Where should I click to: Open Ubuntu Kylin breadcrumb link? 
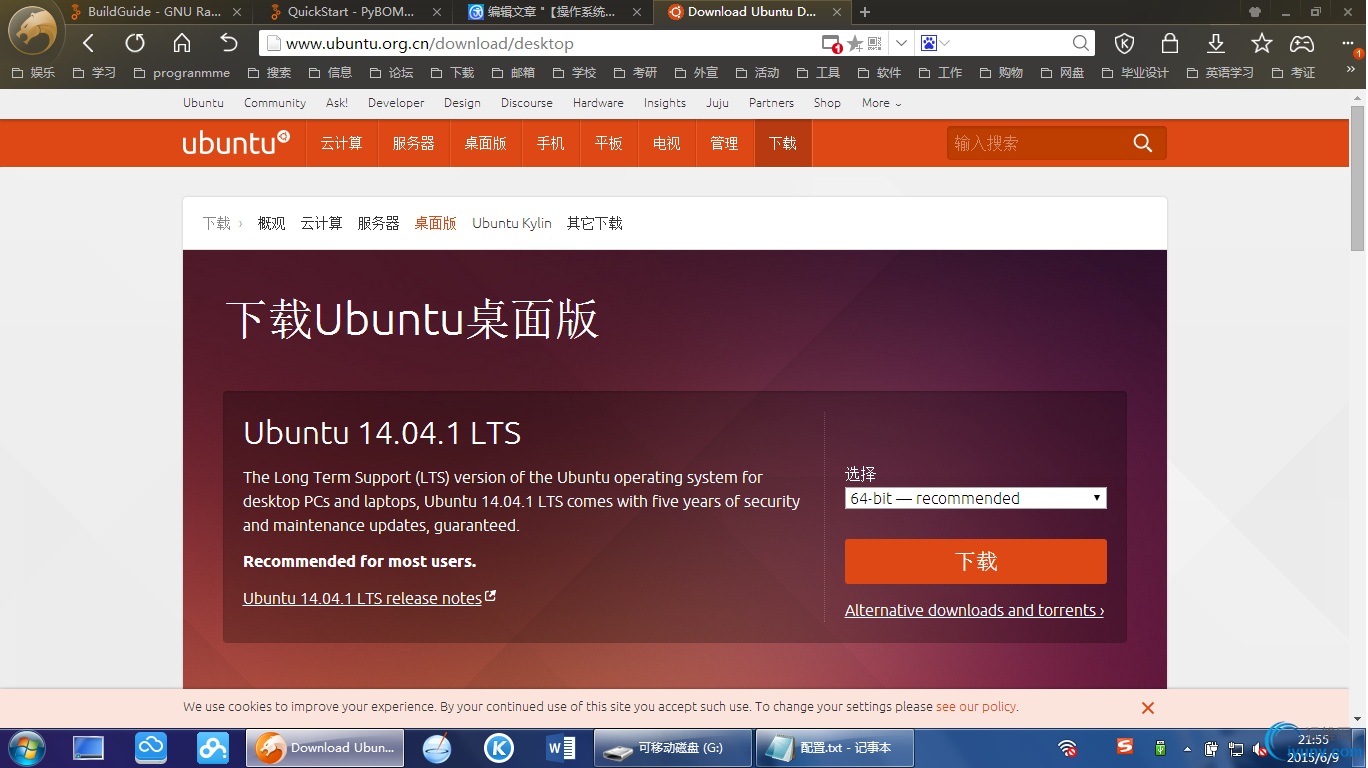(512, 223)
